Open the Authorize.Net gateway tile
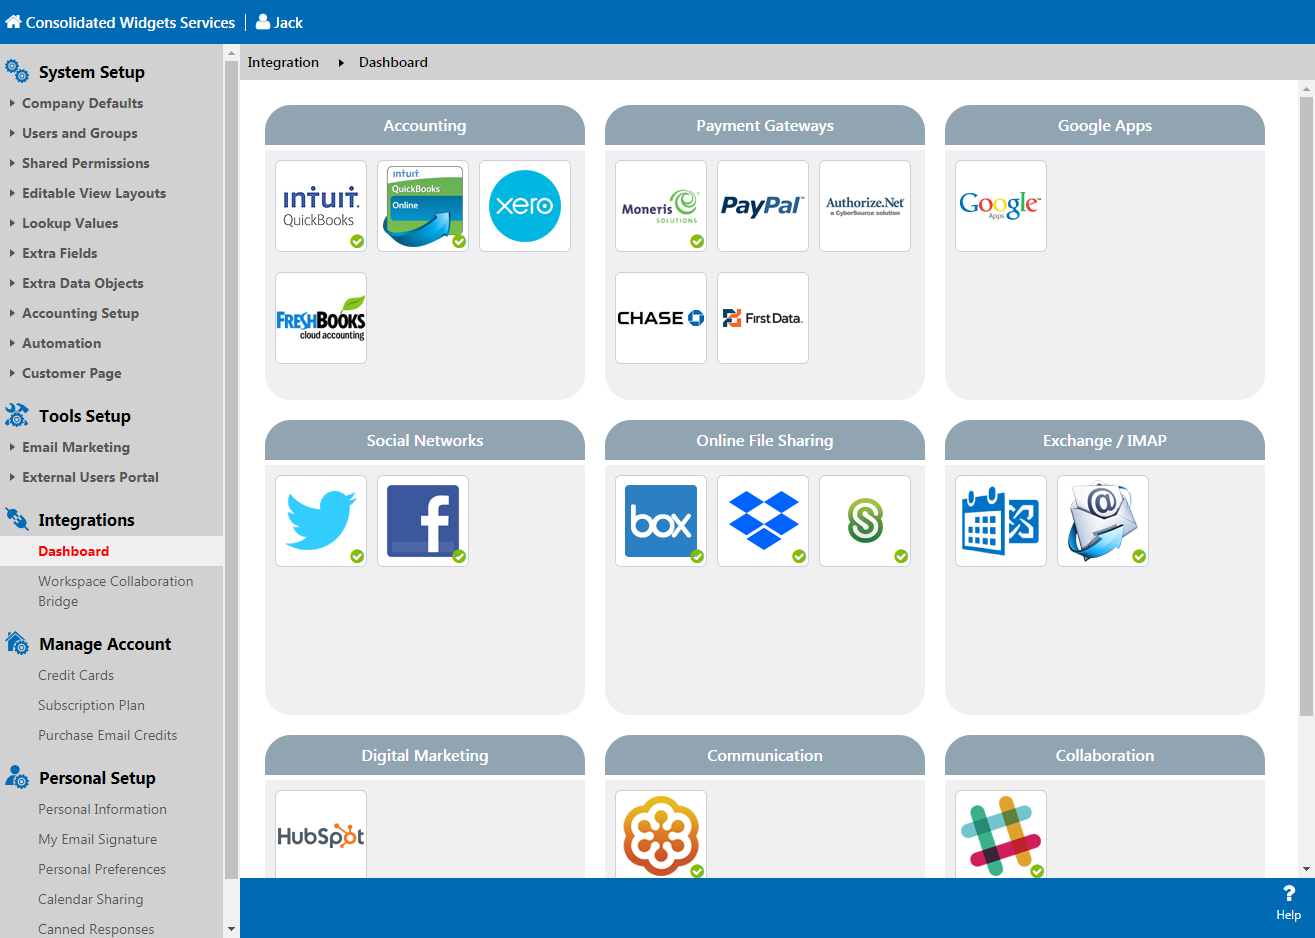The width and height of the screenshot is (1315, 938). click(865, 206)
